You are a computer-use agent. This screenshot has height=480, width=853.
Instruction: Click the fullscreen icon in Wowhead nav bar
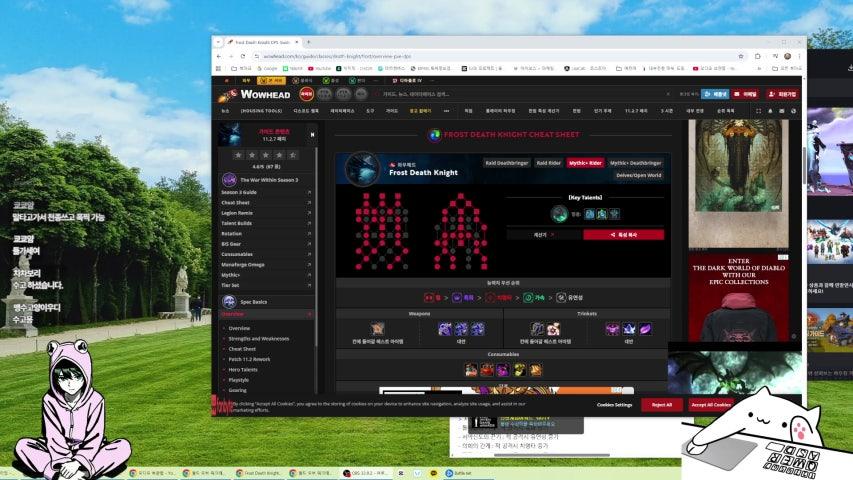coord(758,111)
